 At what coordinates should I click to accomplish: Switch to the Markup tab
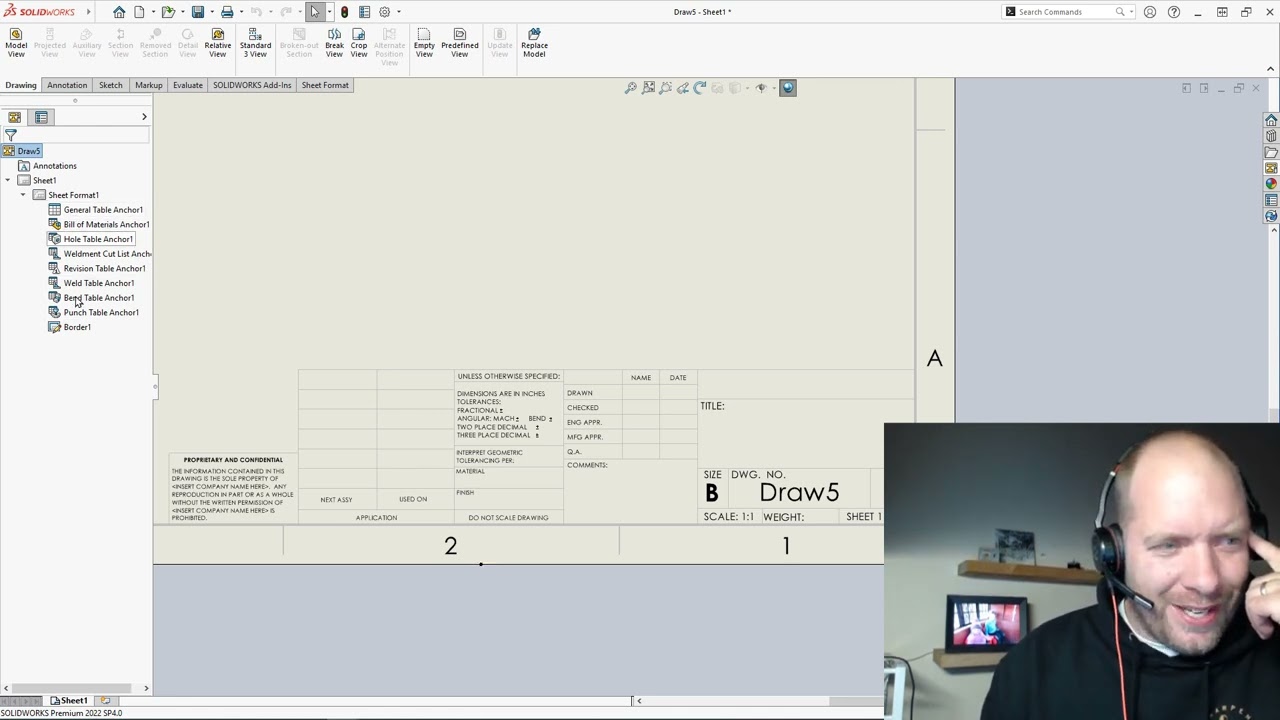(148, 85)
